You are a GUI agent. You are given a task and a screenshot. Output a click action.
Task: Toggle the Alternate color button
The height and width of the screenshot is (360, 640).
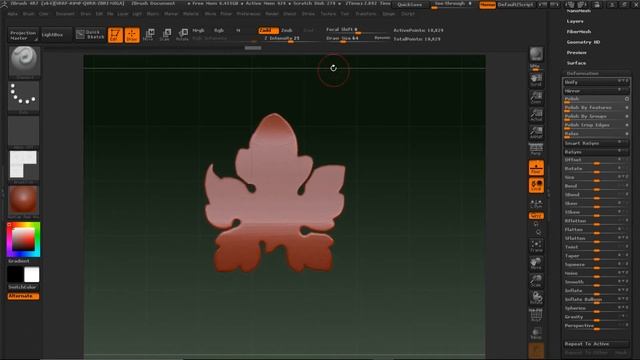coord(23,296)
